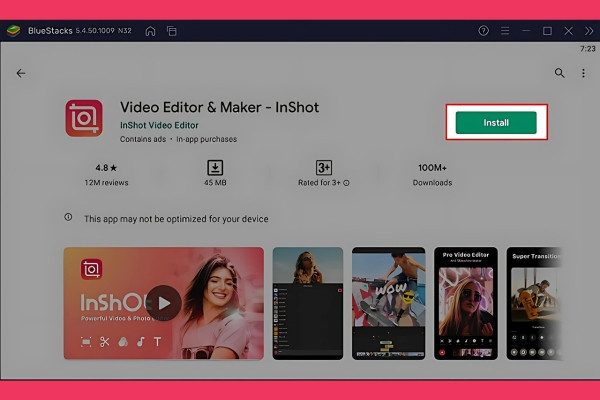The width and height of the screenshot is (600, 400).
Task: Open the BlueStacks hamburger menu
Action: (505, 31)
